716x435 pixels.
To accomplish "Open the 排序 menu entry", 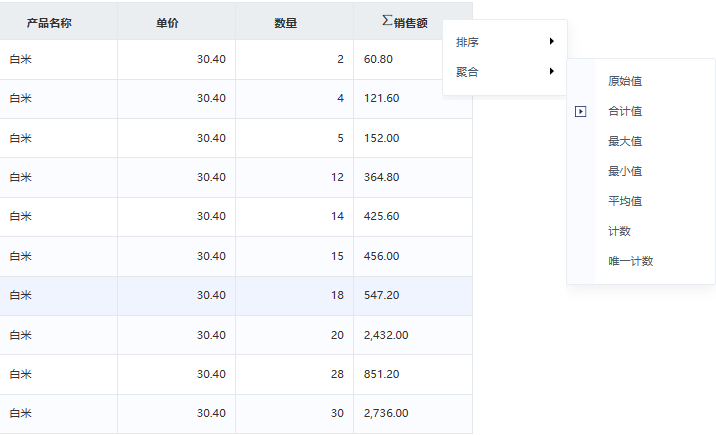I will coord(505,42).
